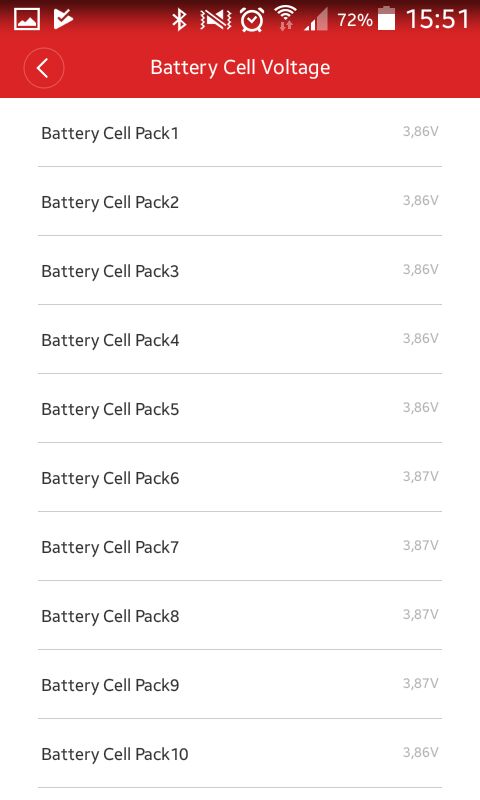Tap the 3,87V value of Pack9

420,684
